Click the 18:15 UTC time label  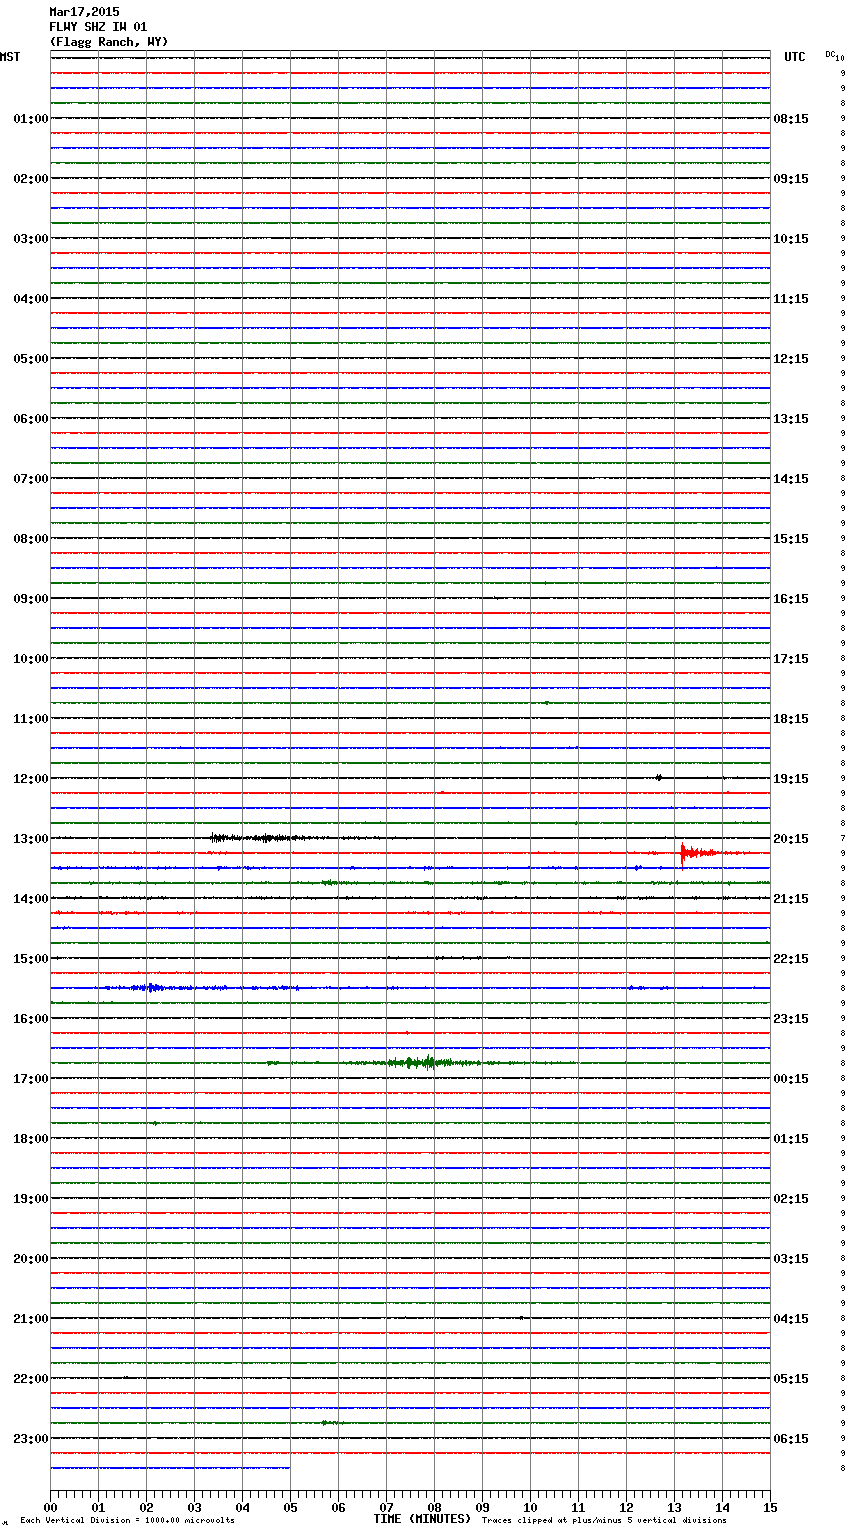click(791, 719)
